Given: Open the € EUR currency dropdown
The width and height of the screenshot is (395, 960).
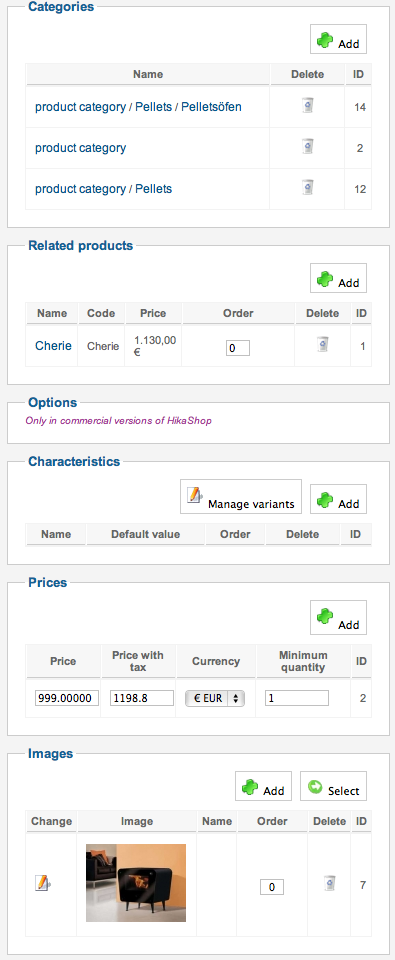Looking at the screenshot, I should [x=215, y=698].
